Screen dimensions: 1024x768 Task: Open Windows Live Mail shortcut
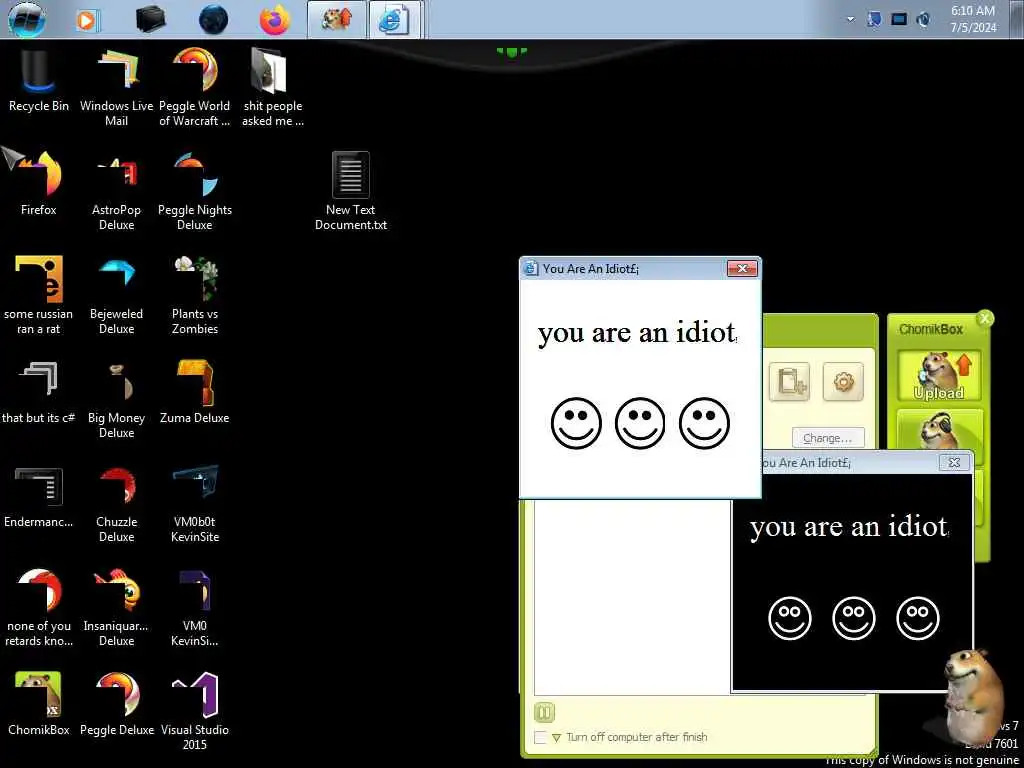[116, 87]
